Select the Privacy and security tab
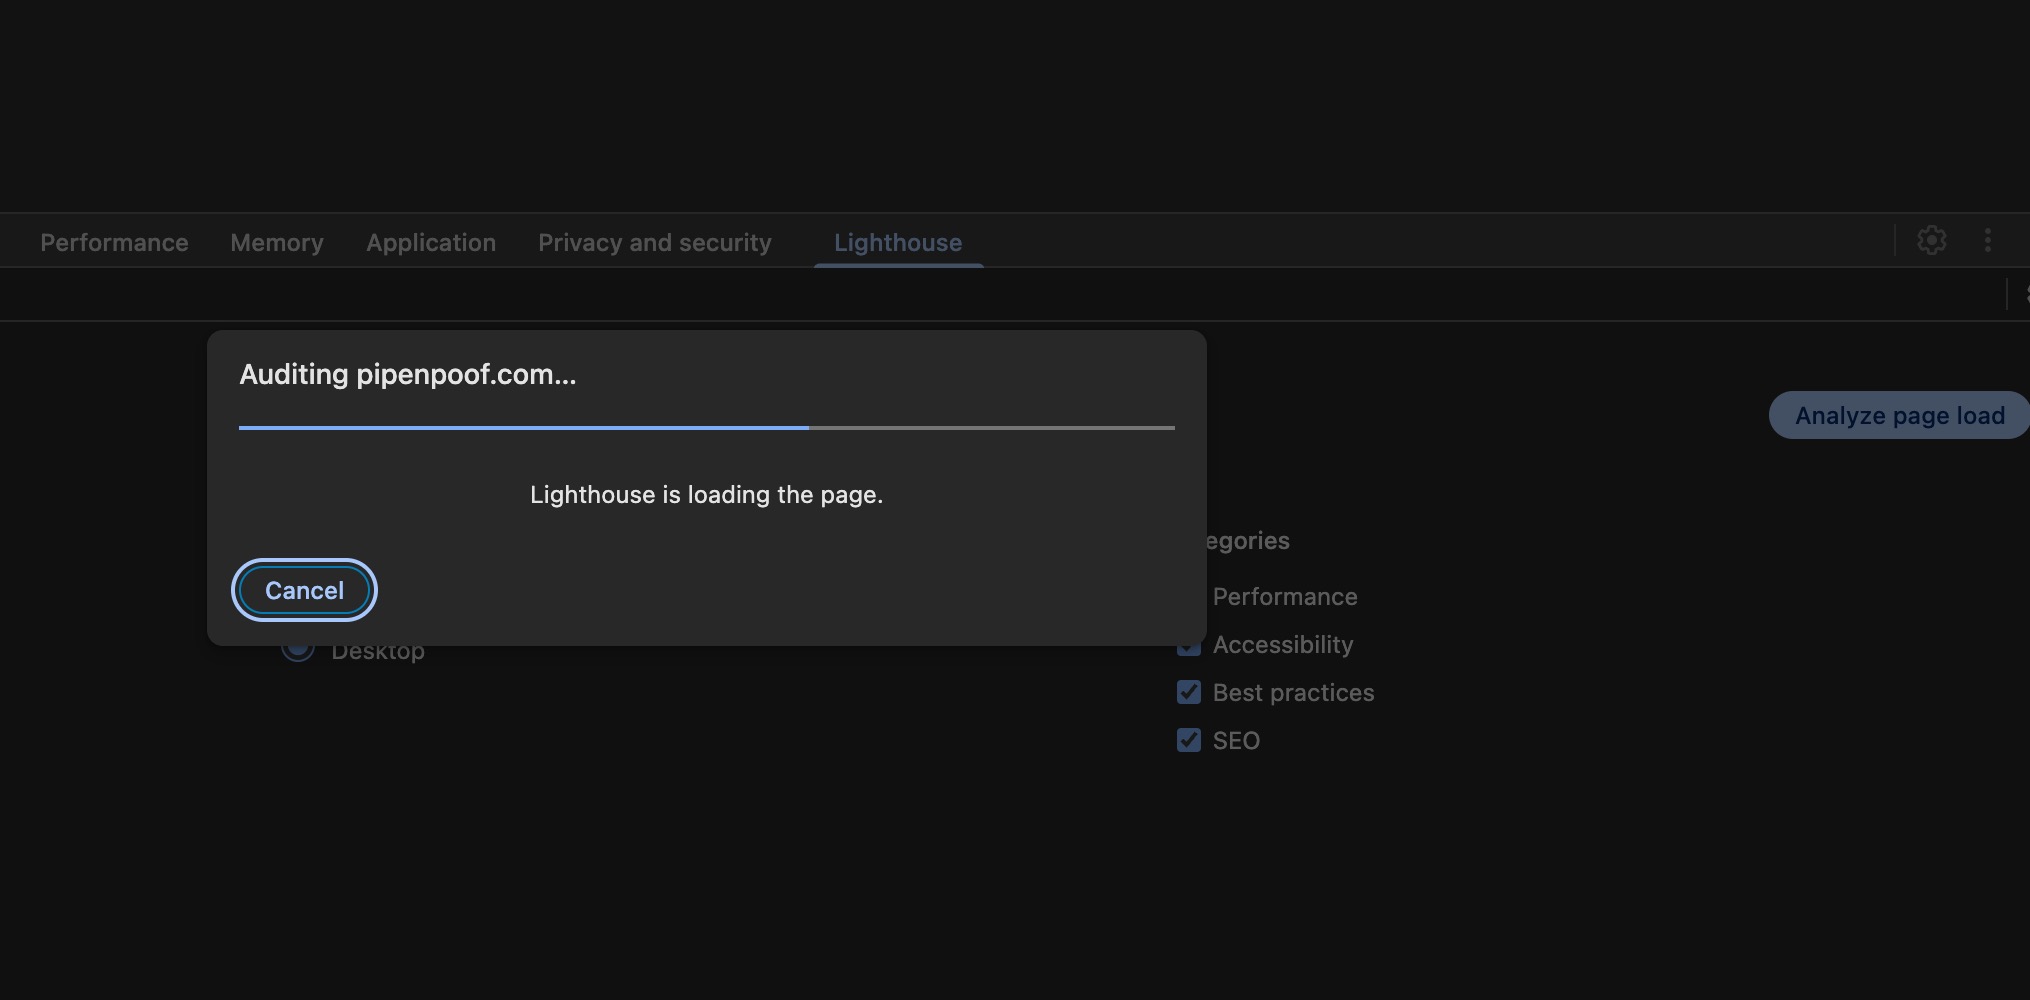2030x1000 pixels. coord(655,243)
